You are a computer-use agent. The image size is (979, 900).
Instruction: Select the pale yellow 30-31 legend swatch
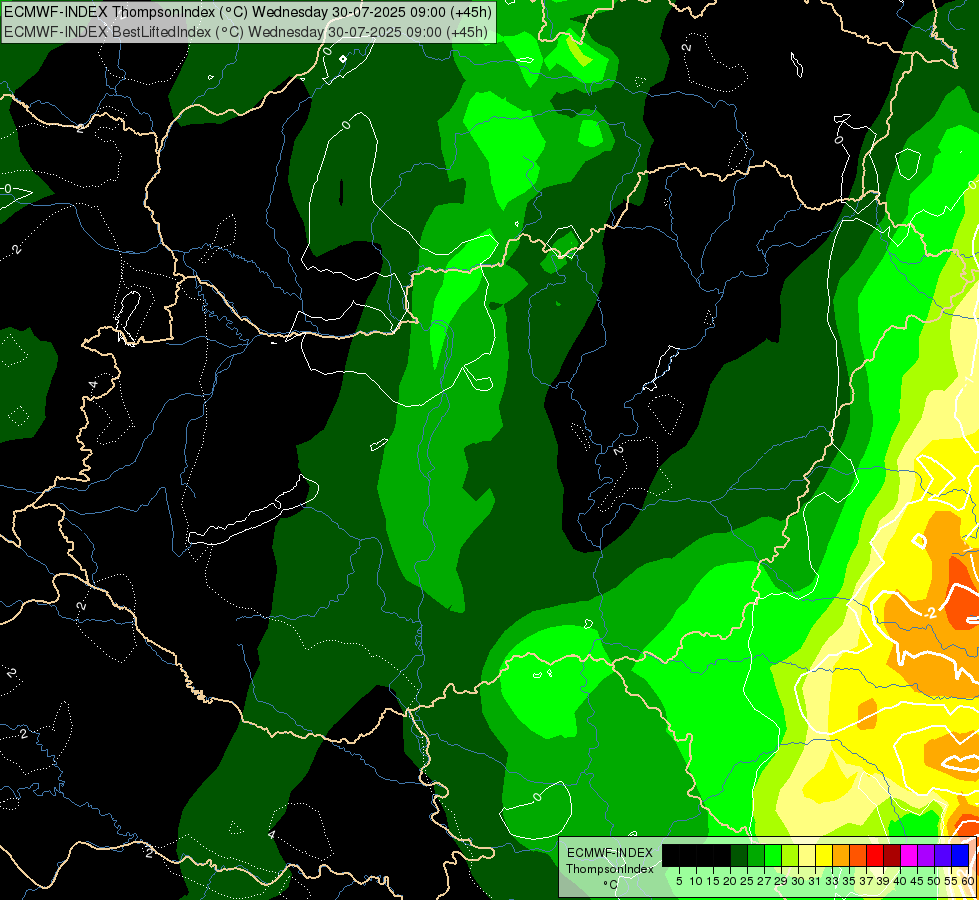click(807, 855)
